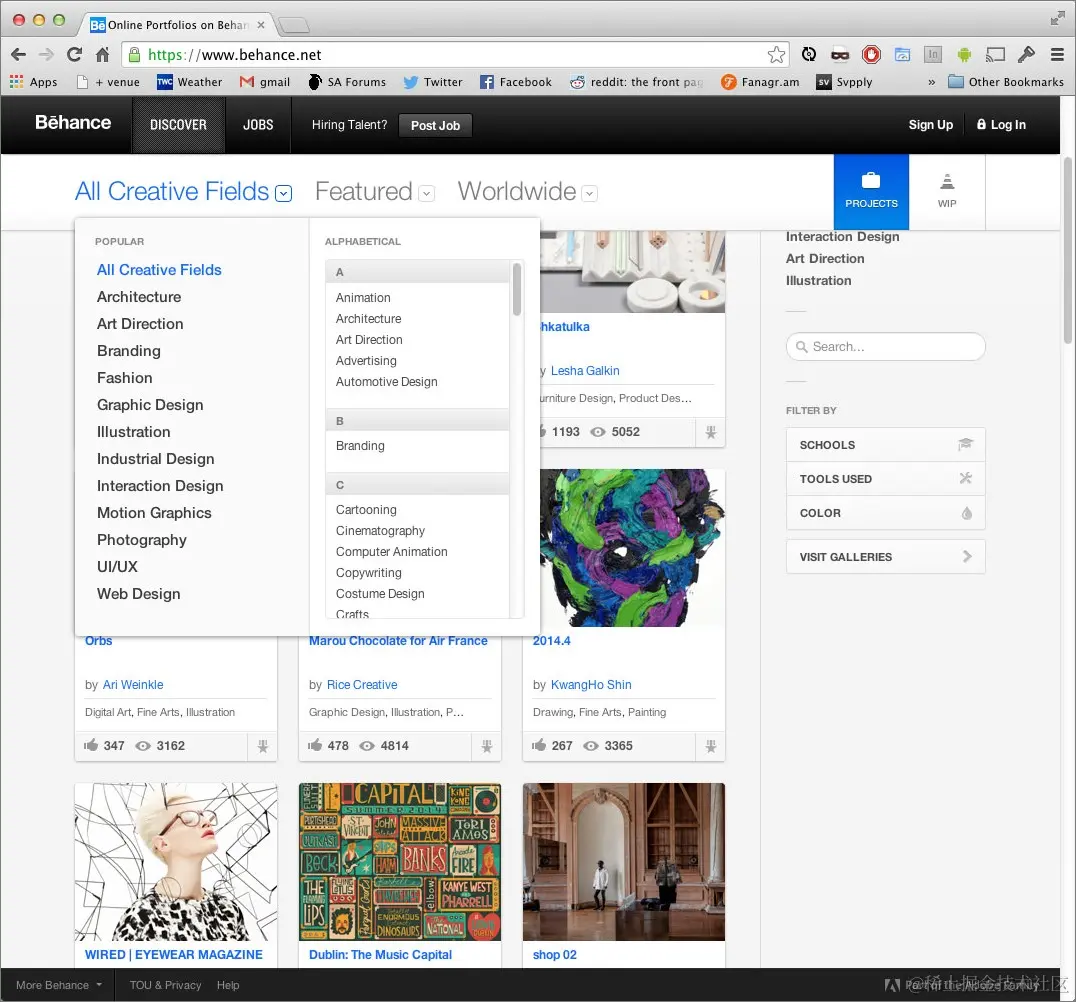
Task: Reload the page with the refresh icon
Action: (x=74, y=54)
